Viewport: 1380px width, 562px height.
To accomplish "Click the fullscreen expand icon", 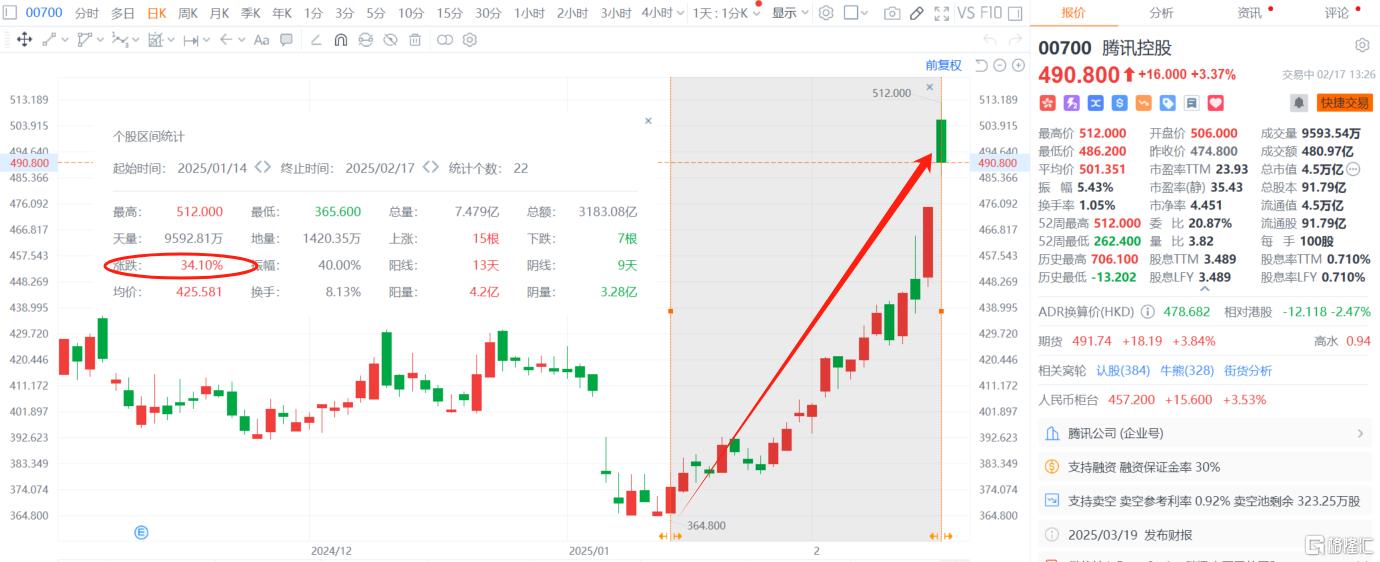I will point(941,13).
